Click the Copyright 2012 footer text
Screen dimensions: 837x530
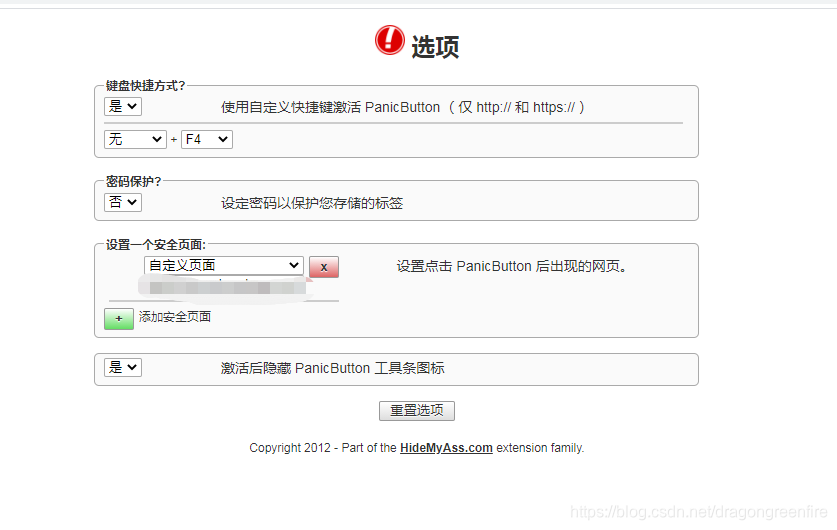pyautogui.click(x=417, y=448)
